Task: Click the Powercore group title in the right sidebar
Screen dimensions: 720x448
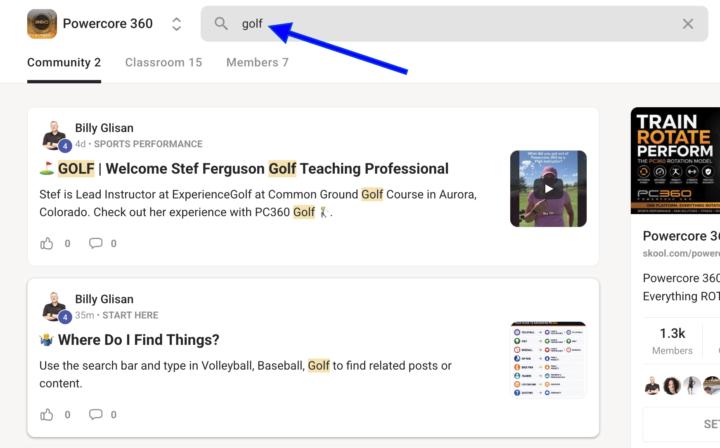Action: pyautogui.click(x=681, y=236)
